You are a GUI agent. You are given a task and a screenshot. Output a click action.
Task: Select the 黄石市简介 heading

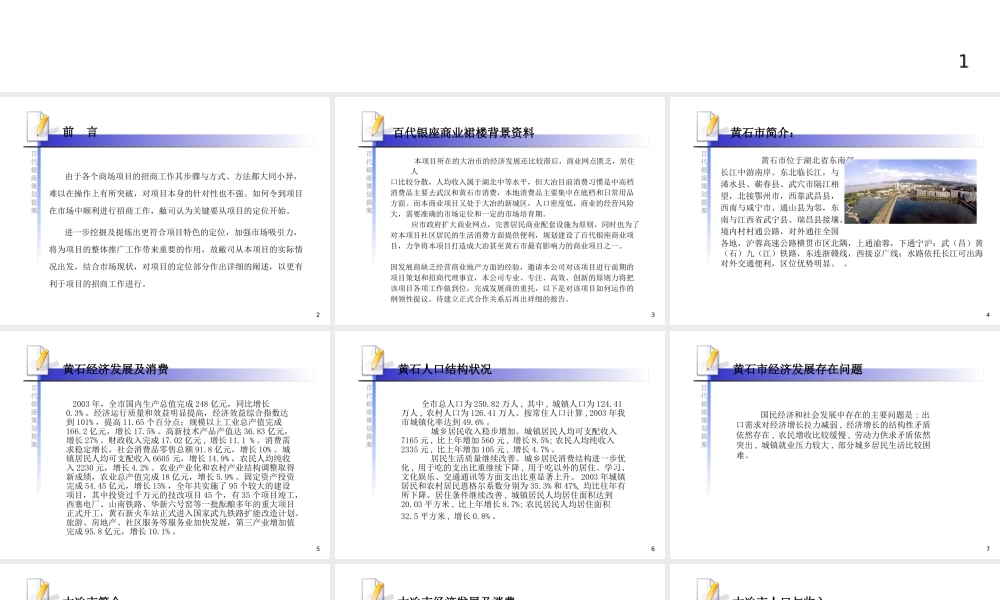(763, 133)
